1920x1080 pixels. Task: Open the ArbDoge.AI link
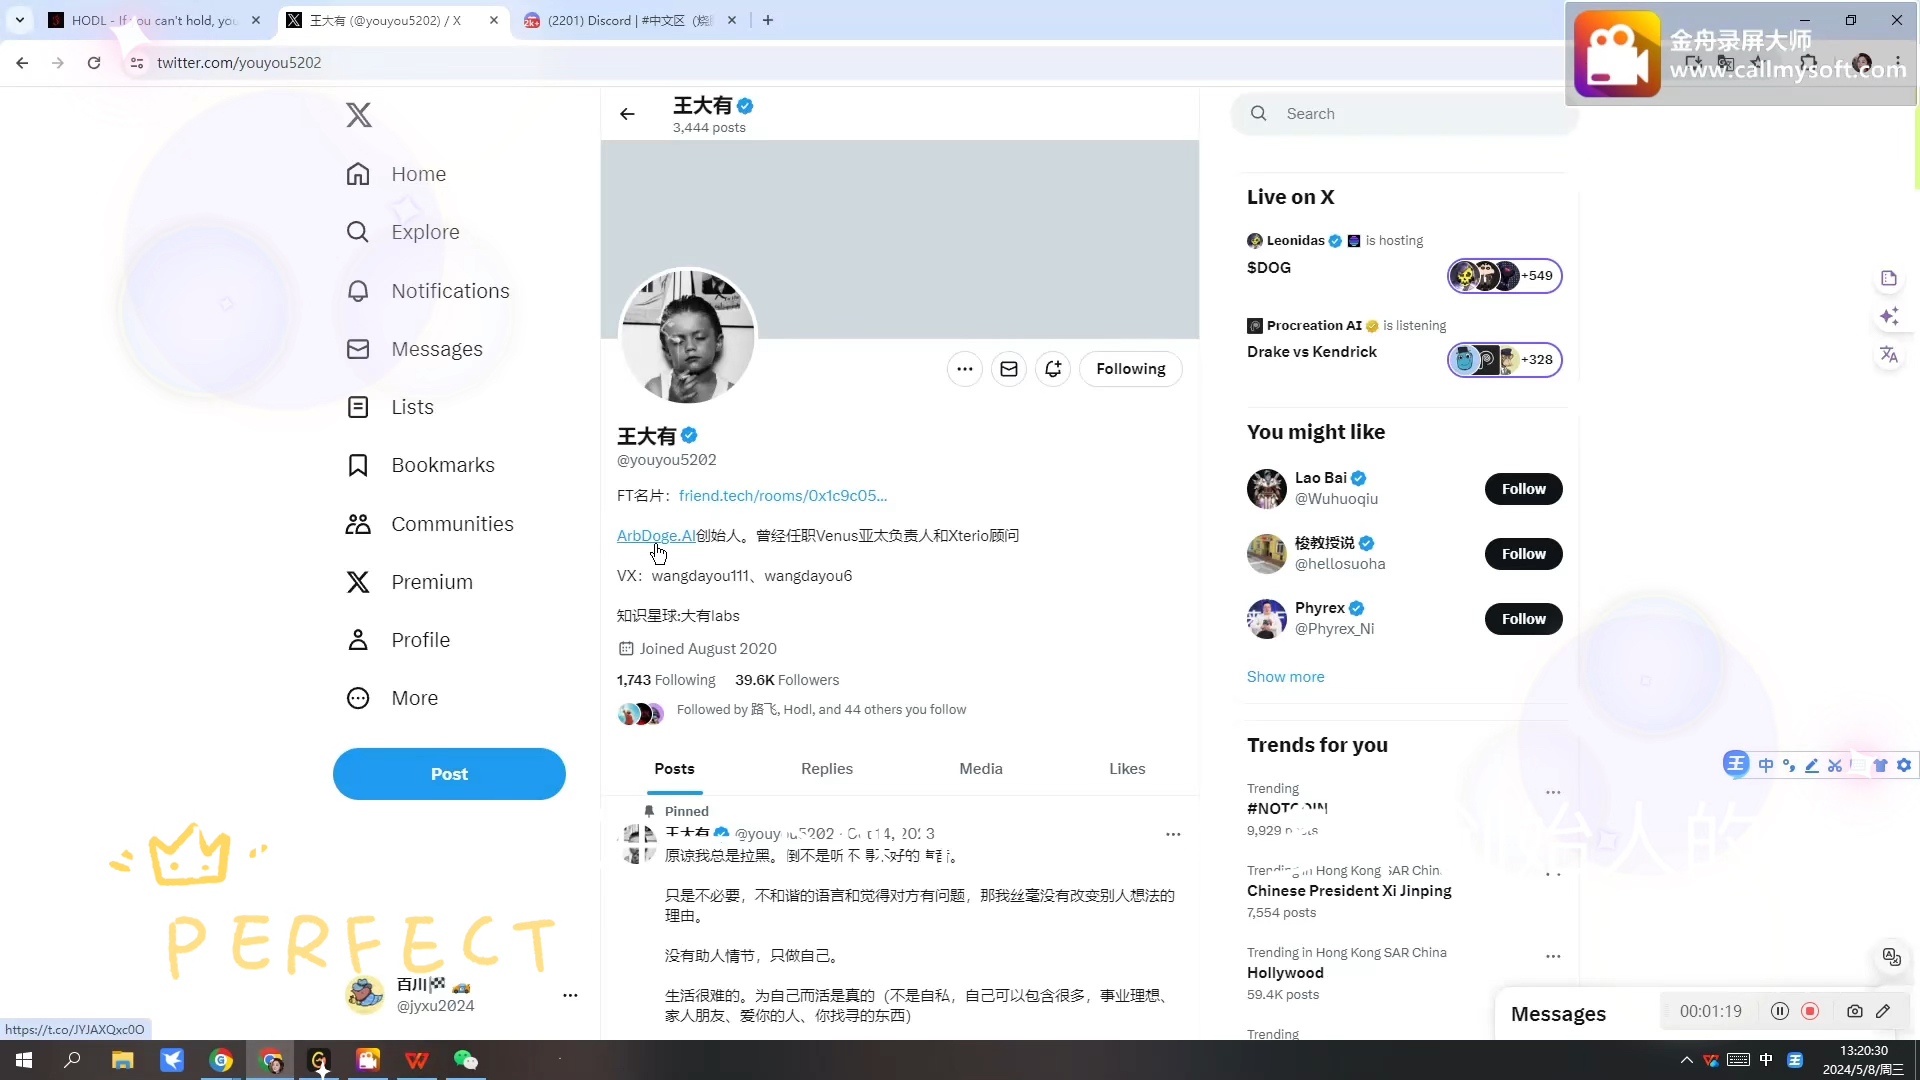[x=656, y=536]
